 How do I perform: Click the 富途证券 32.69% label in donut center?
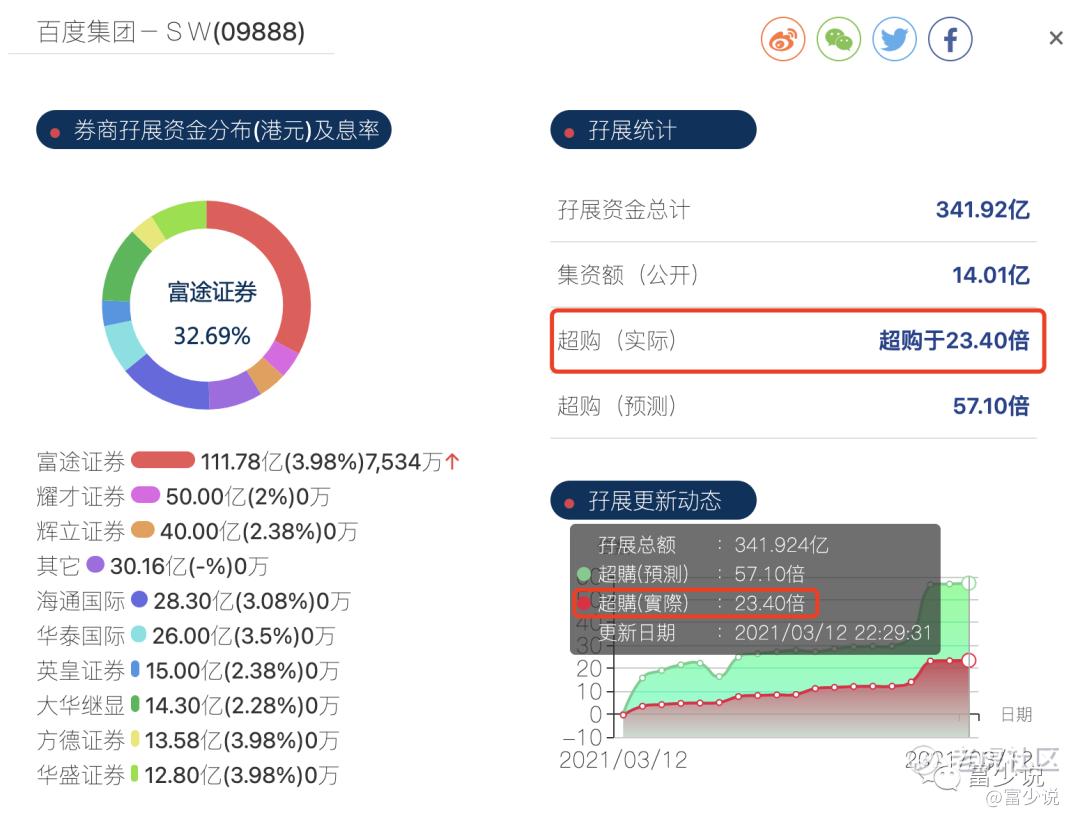[x=211, y=314]
